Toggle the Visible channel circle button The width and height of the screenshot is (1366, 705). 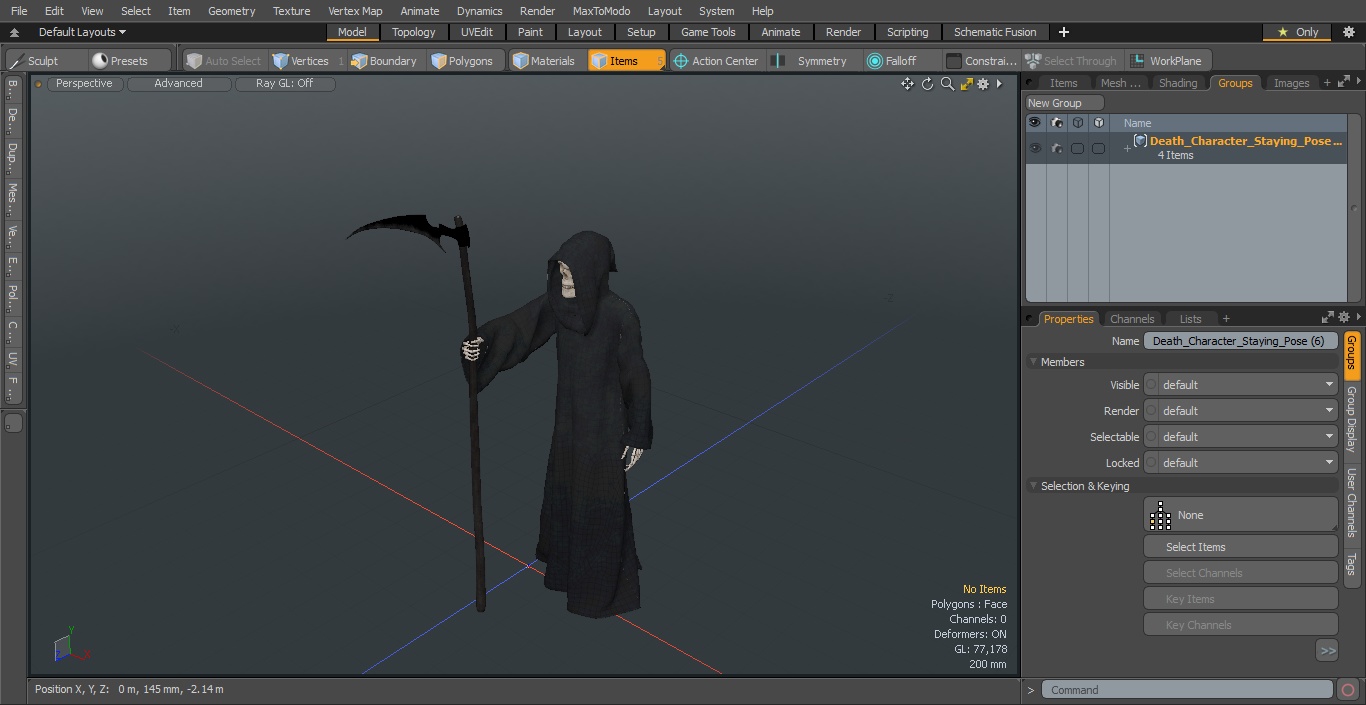[x=1151, y=385]
